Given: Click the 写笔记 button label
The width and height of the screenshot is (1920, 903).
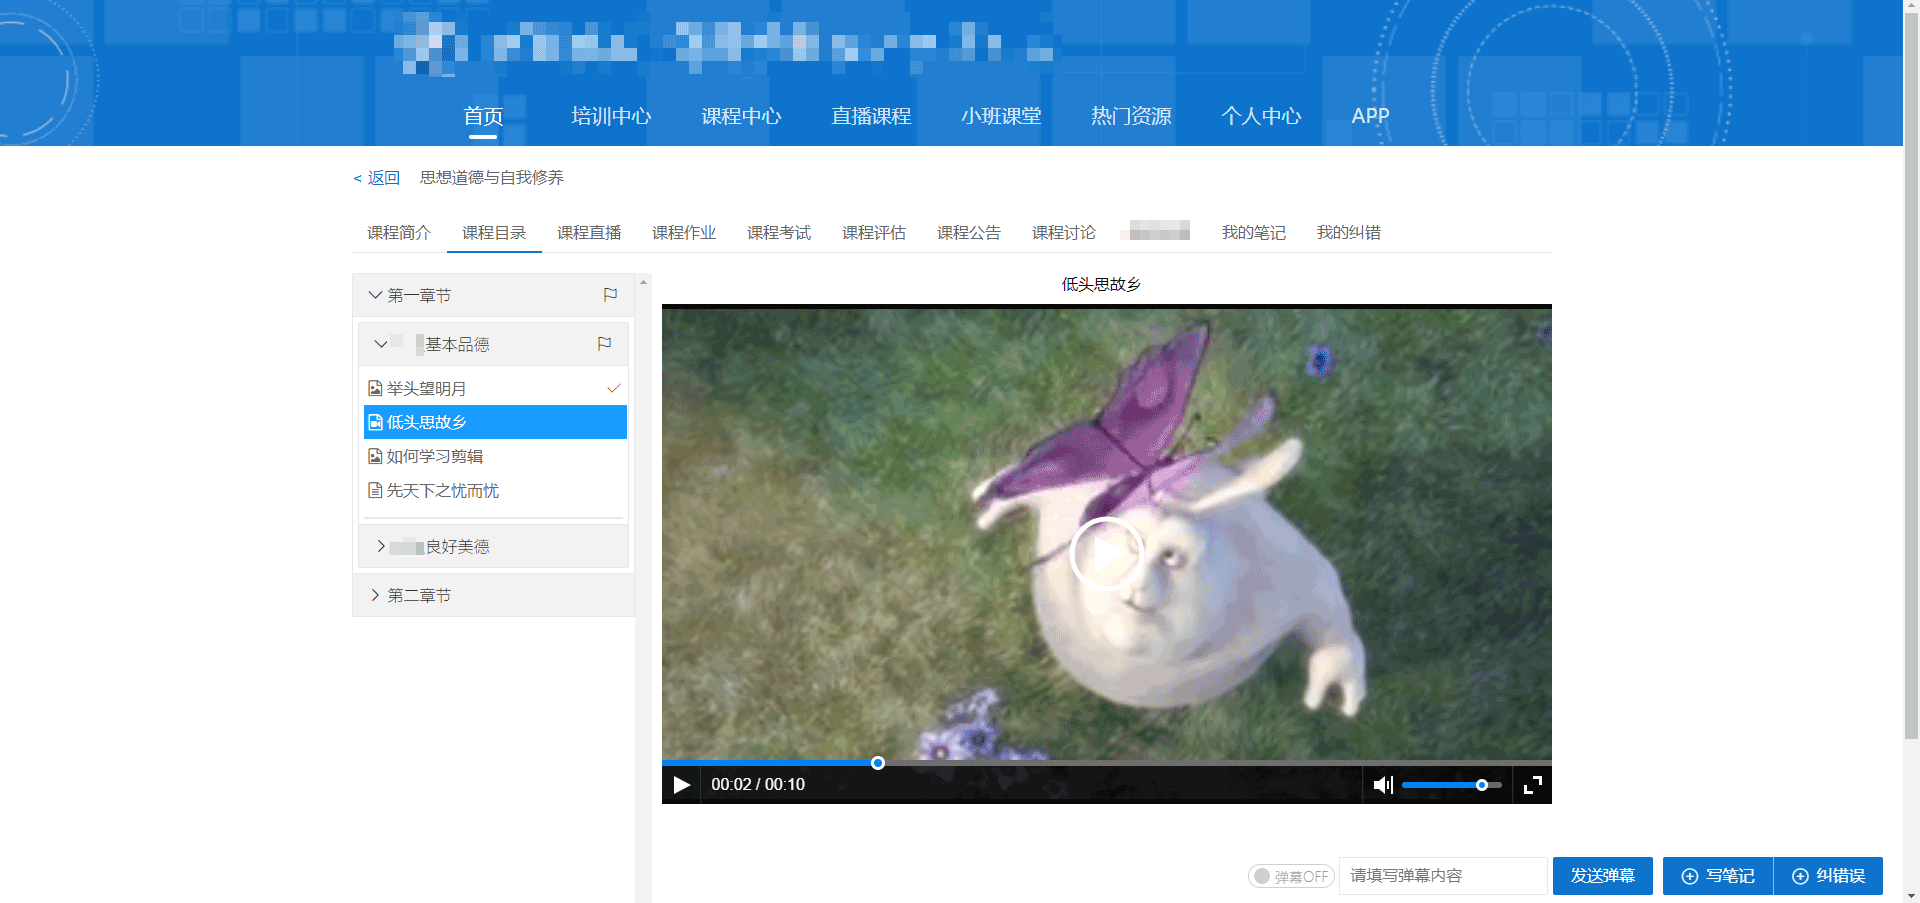Looking at the screenshot, I should (1730, 876).
